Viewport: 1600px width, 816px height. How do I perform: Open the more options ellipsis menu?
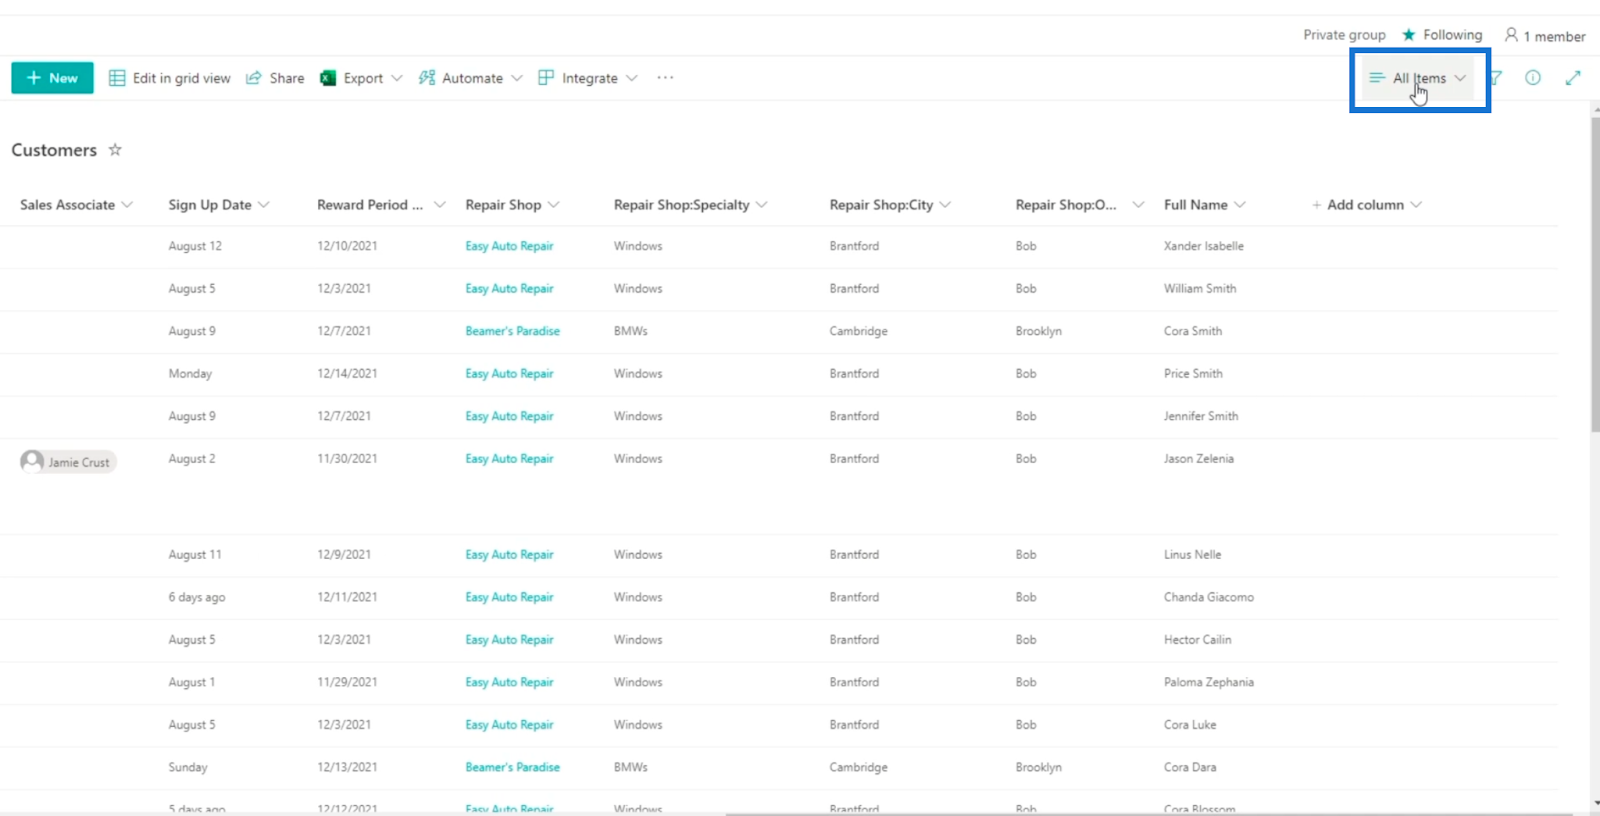(665, 78)
